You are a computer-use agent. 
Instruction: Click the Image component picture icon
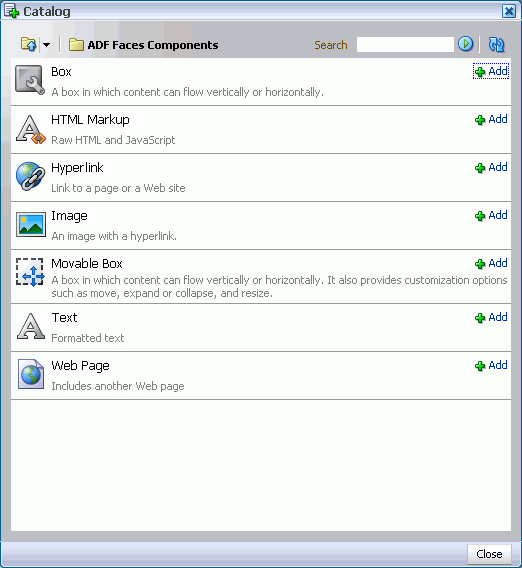31,224
